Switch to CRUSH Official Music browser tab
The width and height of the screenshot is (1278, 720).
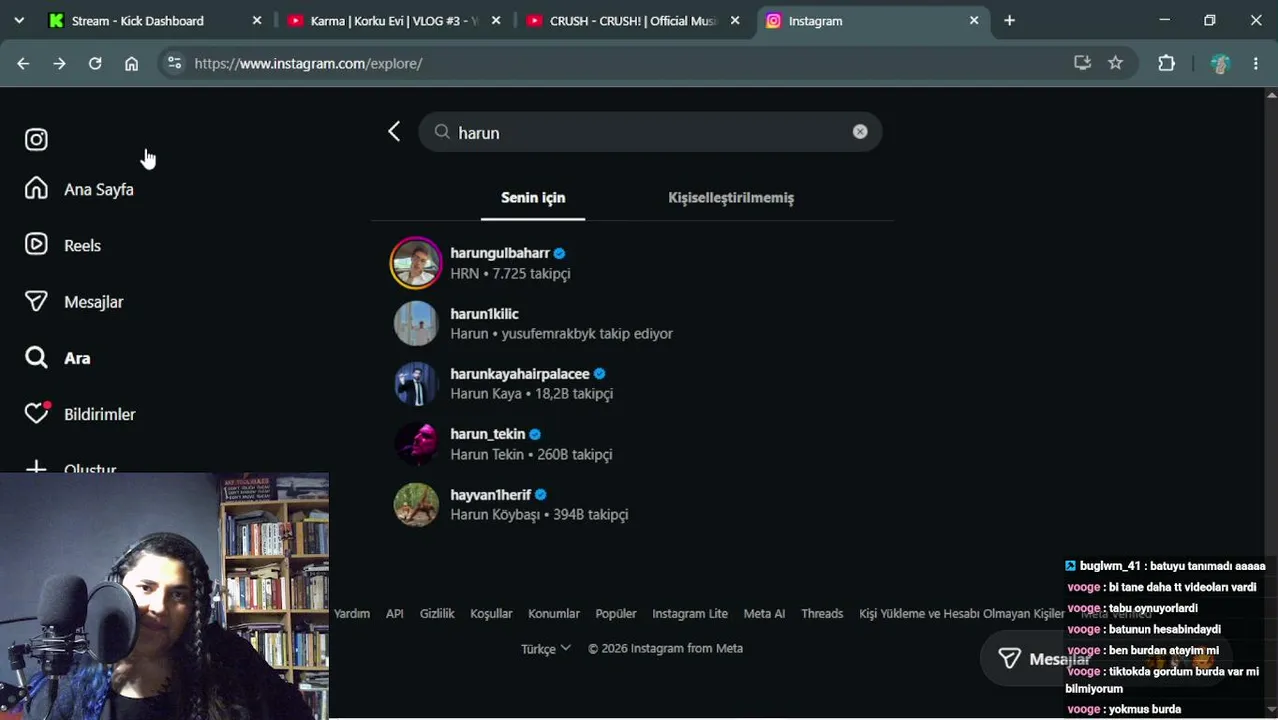[x=633, y=20]
